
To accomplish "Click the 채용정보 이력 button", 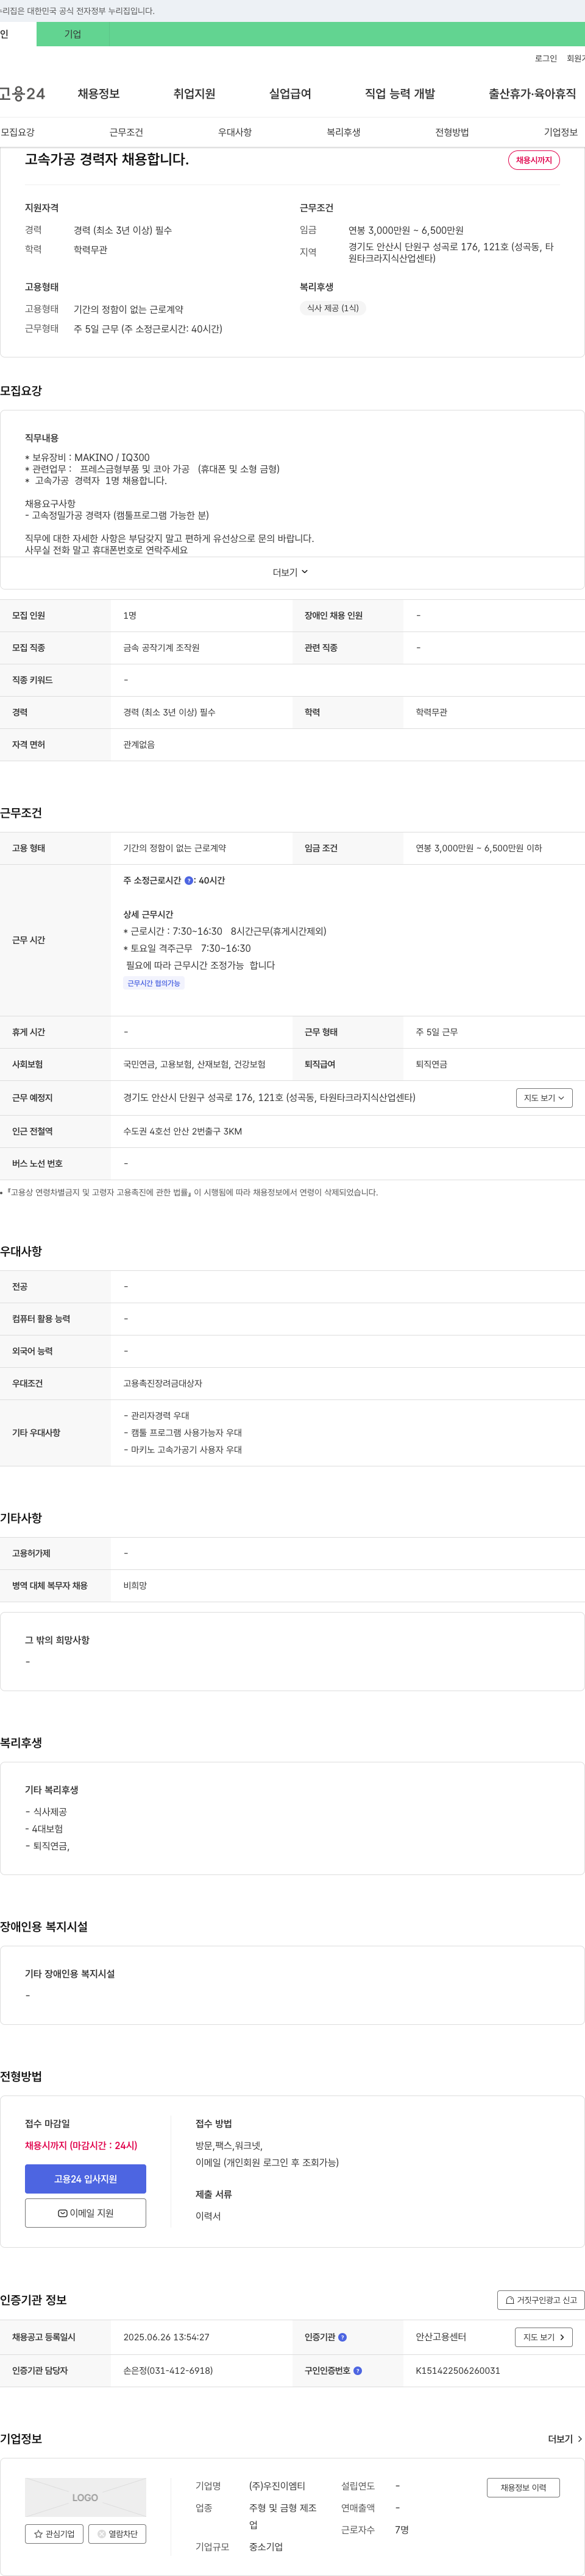I will pos(523,2488).
